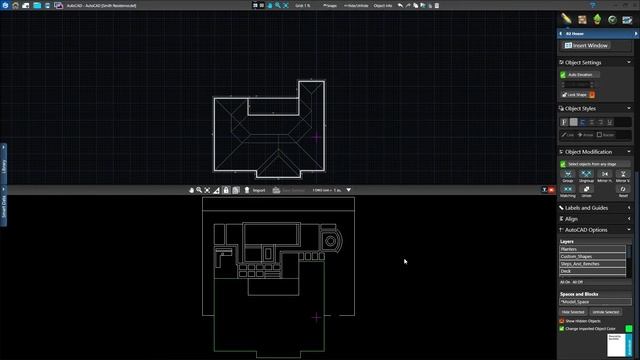640x360 pixels.
Task: Click the Hide Selected button
Action: pos(573,312)
